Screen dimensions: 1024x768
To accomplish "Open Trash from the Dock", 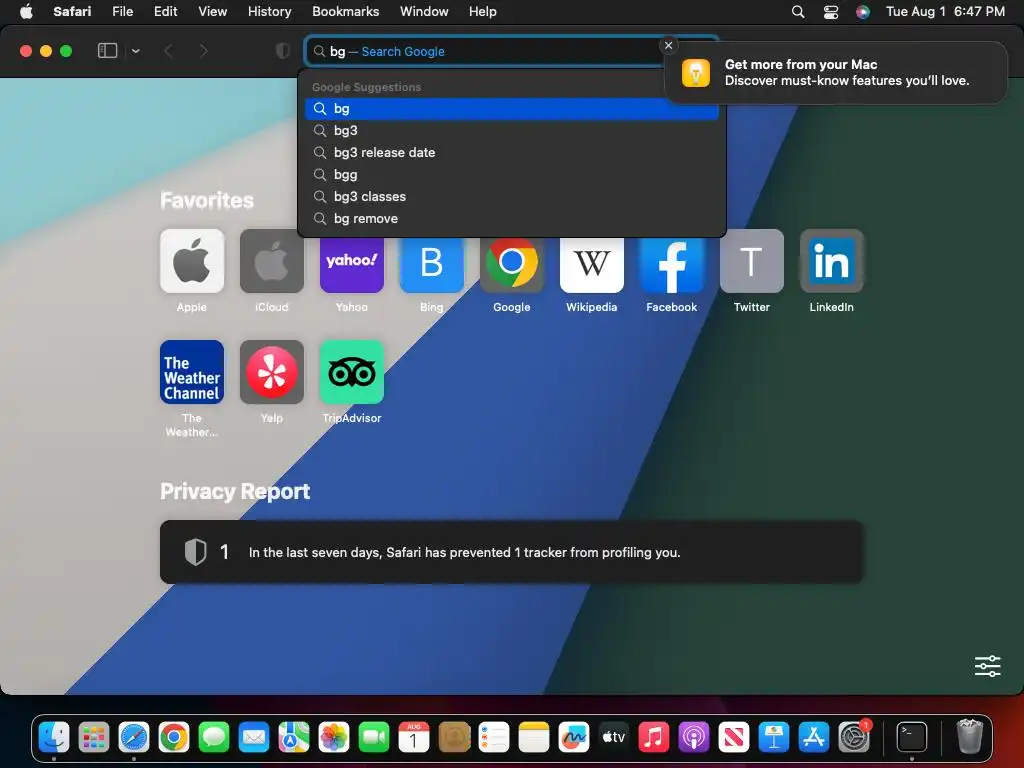I will pyautogui.click(x=970, y=737).
